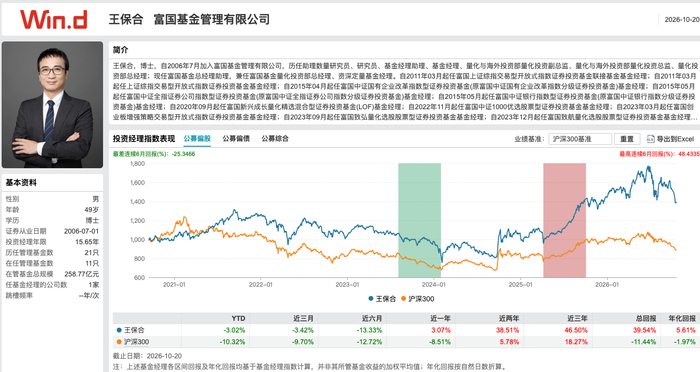This screenshot has width=700, height=372.
Task: Click the 最差连续6月回报 value -25.3466
Action: click(183, 154)
